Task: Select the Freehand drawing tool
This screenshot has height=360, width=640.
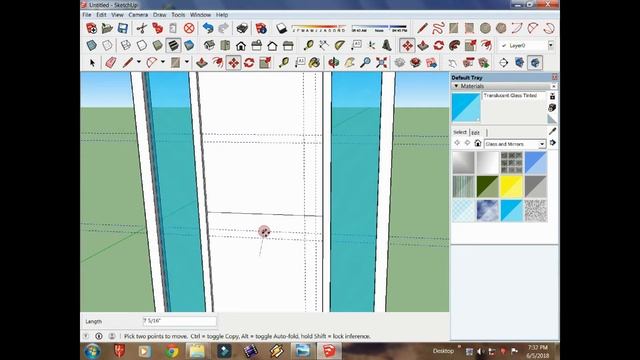Action: [x=438, y=28]
